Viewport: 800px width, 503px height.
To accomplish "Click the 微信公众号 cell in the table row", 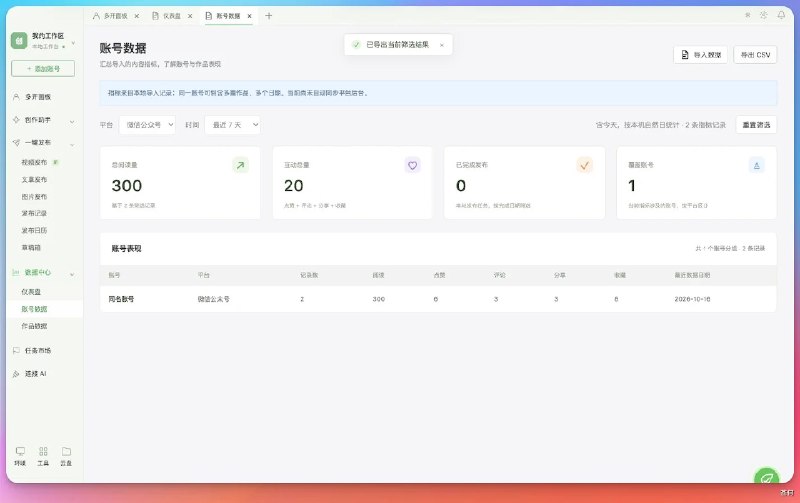I will point(213,299).
